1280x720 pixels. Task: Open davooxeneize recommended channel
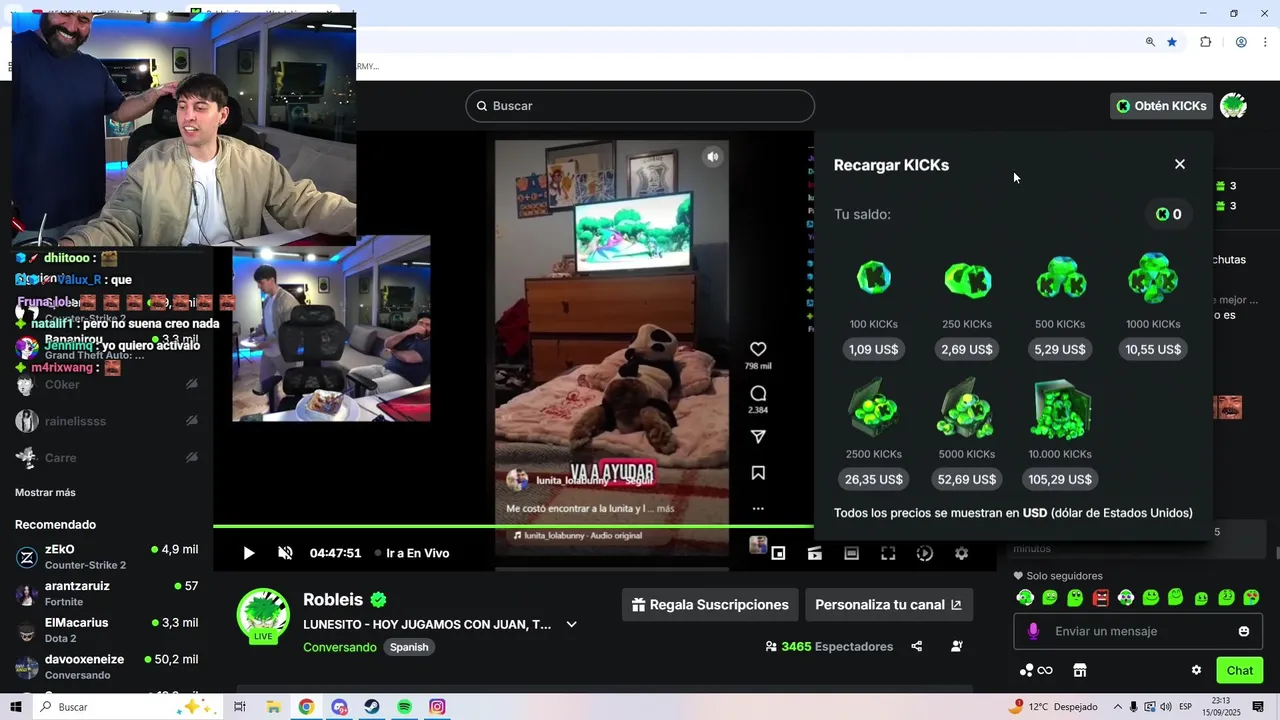106,667
